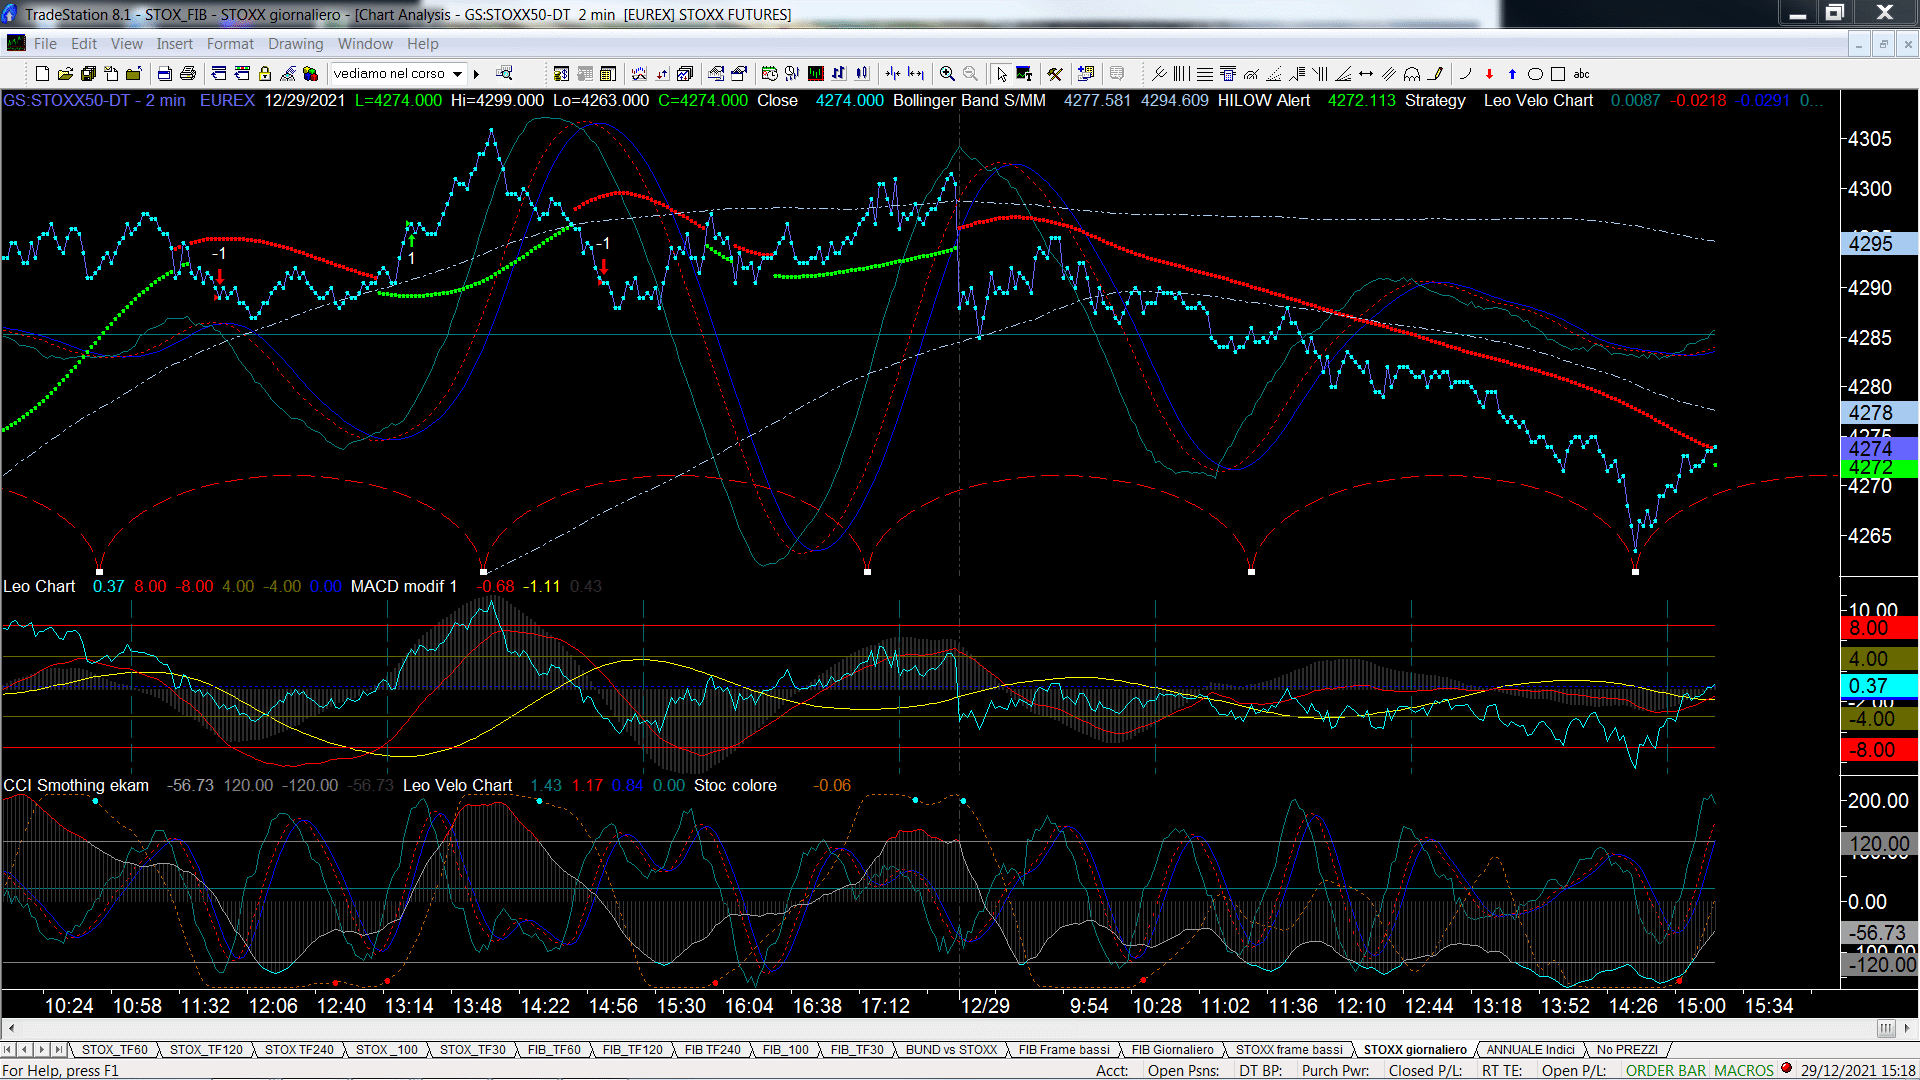The image size is (1920, 1080).
Task: Click the horizontal scrollbar left arrow
Action: 11,1028
